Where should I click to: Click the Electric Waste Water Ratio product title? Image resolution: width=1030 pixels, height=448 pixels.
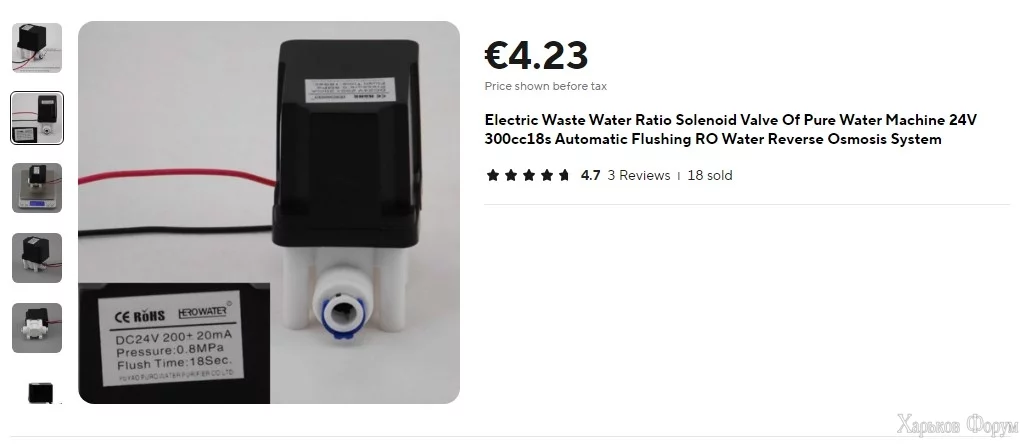(x=730, y=129)
